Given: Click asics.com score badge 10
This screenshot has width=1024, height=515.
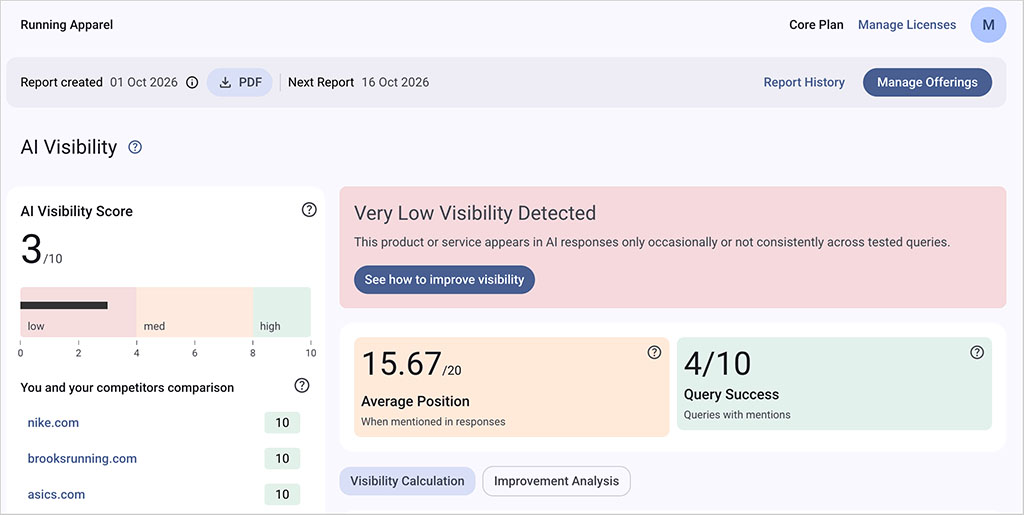Looking at the screenshot, I should [282, 494].
